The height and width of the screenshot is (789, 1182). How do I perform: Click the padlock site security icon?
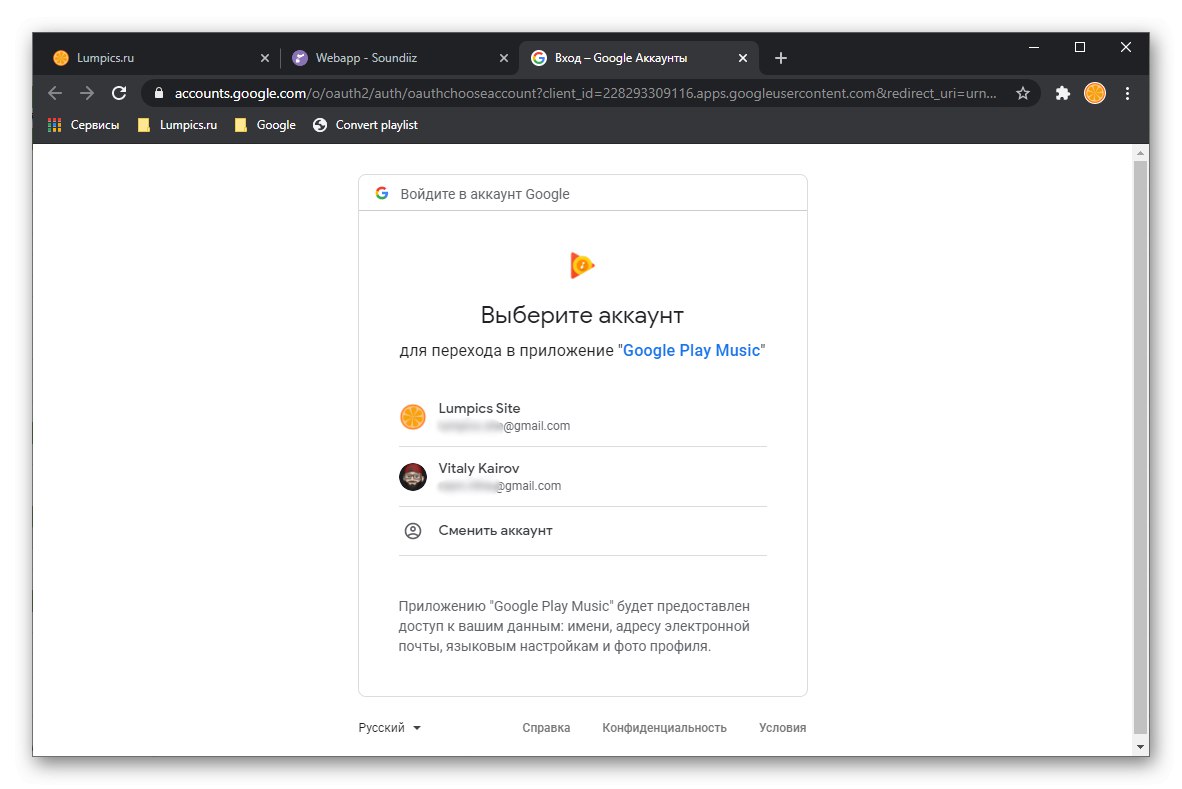[158, 93]
